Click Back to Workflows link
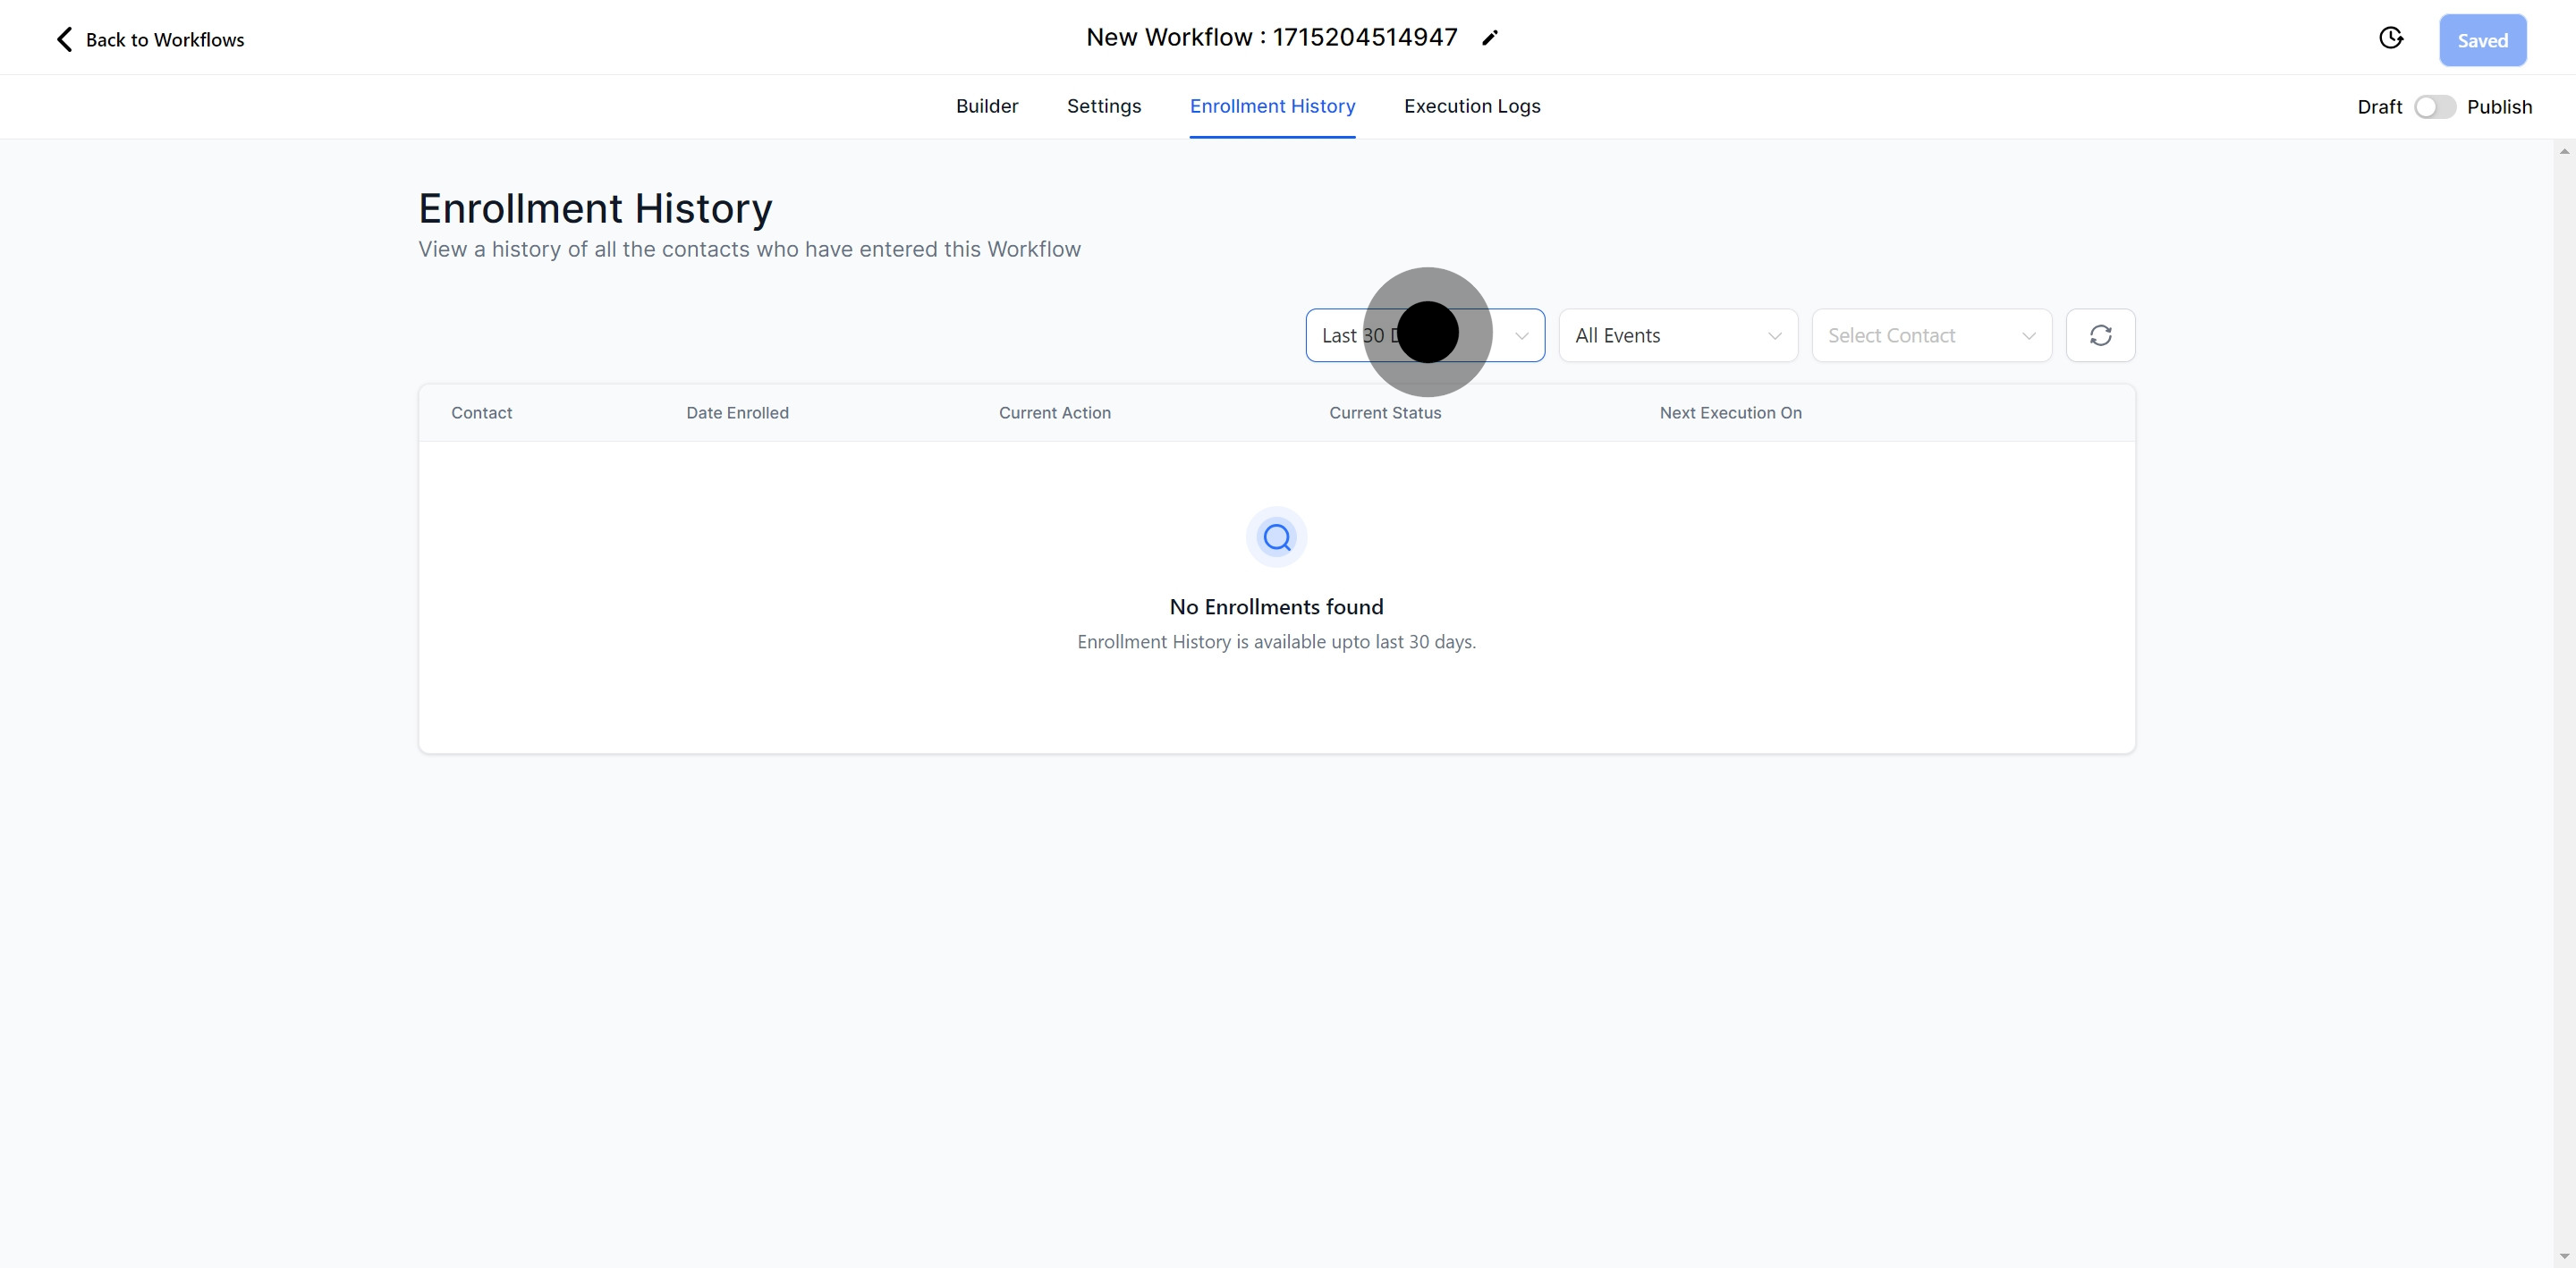 (165, 40)
